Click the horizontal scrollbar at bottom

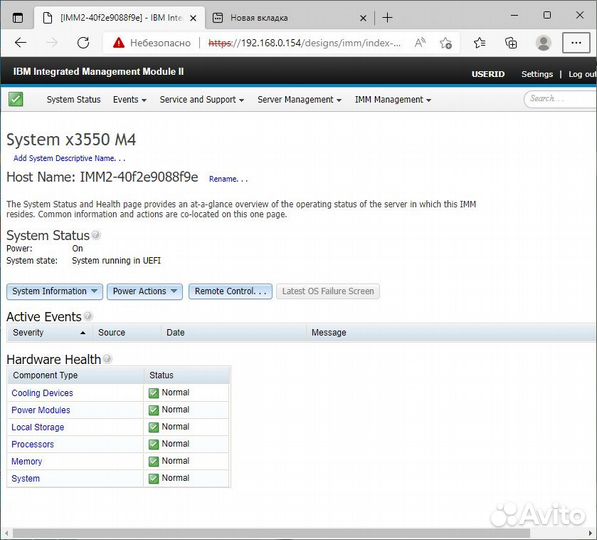[271, 533]
